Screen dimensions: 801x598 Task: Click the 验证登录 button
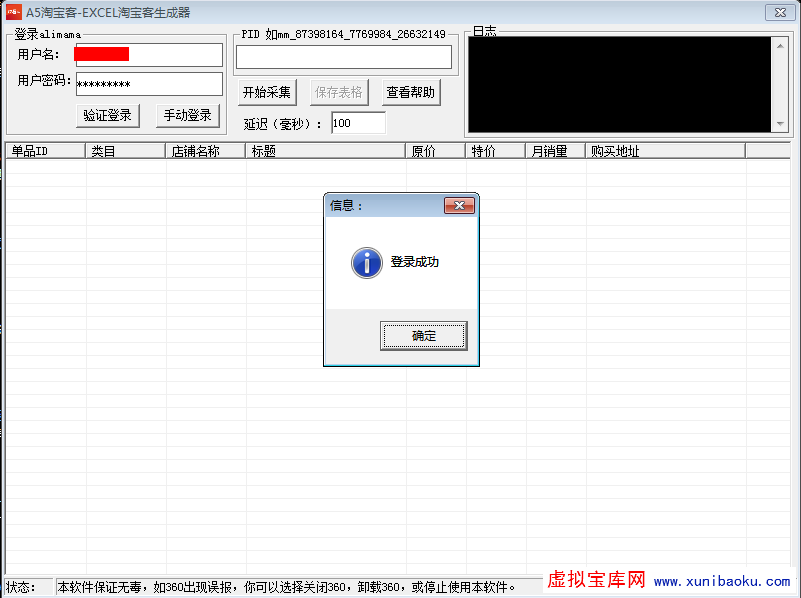click(107, 115)
